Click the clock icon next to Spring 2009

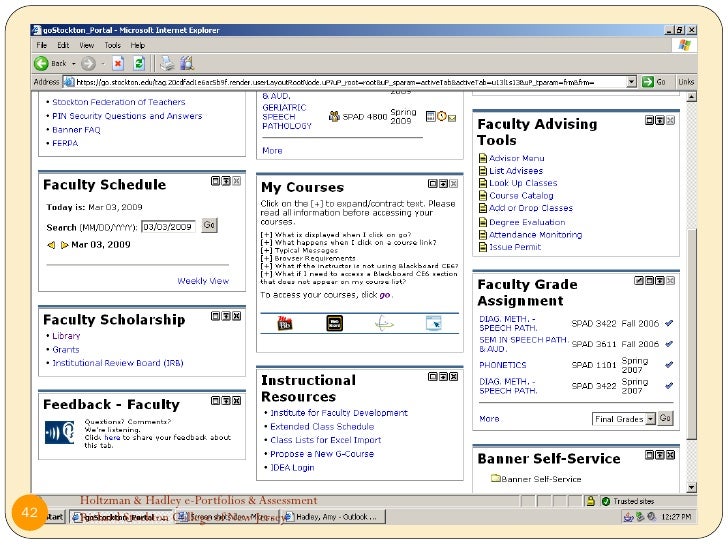(x=442, y=117)
